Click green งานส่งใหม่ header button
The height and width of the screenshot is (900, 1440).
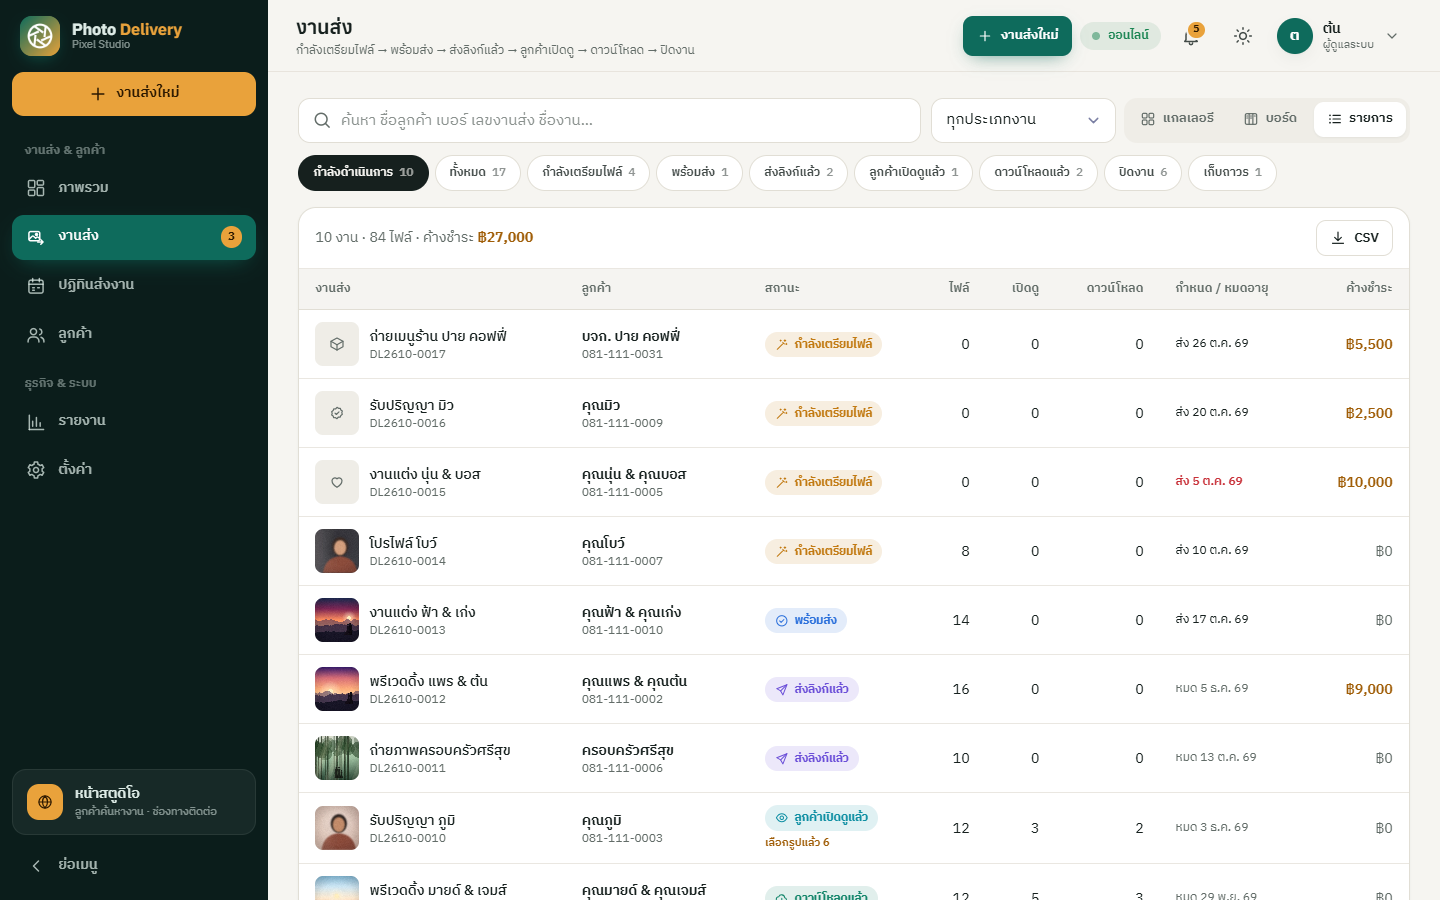1017,36
